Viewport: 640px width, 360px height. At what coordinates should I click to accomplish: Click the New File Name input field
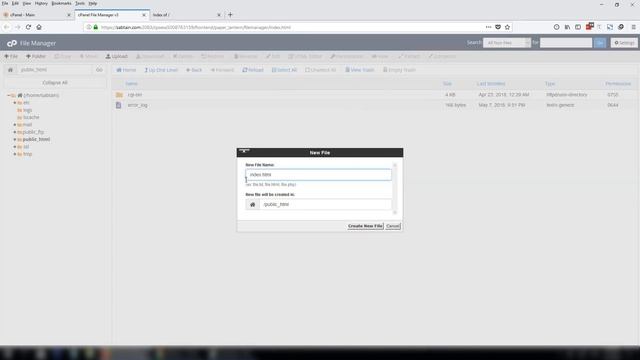click(318, 175)
